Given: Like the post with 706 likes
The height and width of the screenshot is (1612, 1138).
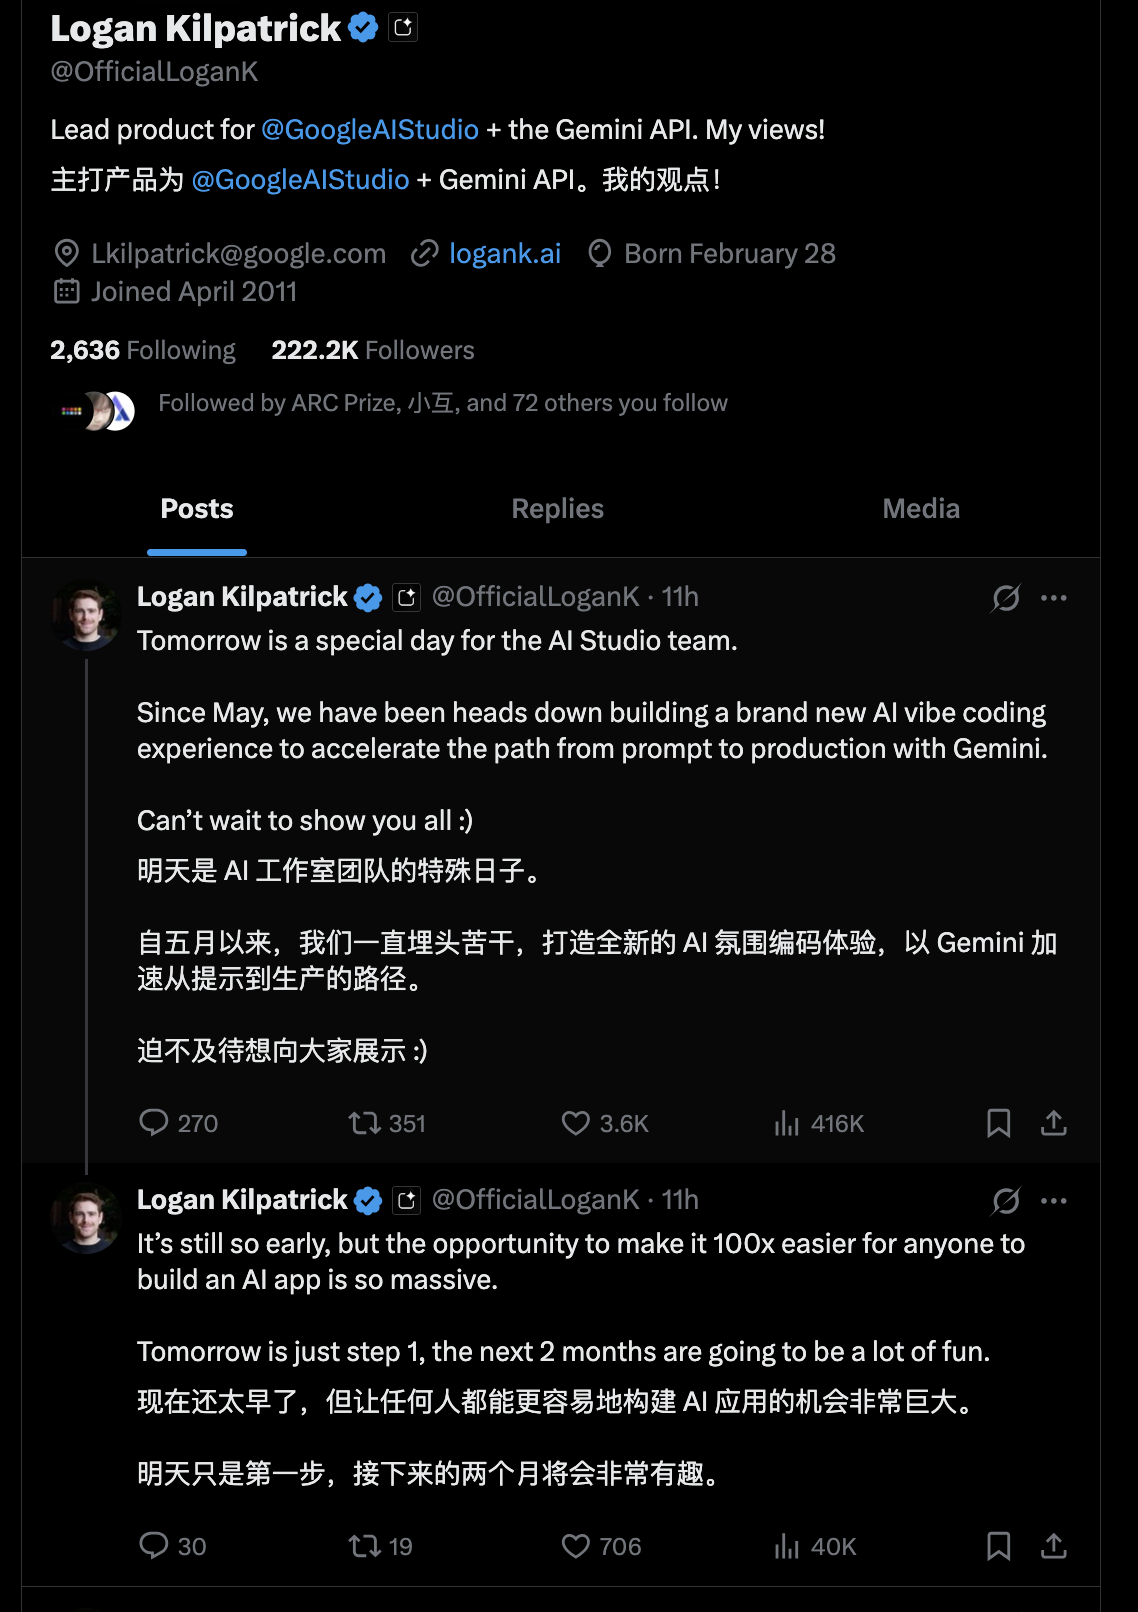Looking at the screenshot, I should tap(576, 1546).
